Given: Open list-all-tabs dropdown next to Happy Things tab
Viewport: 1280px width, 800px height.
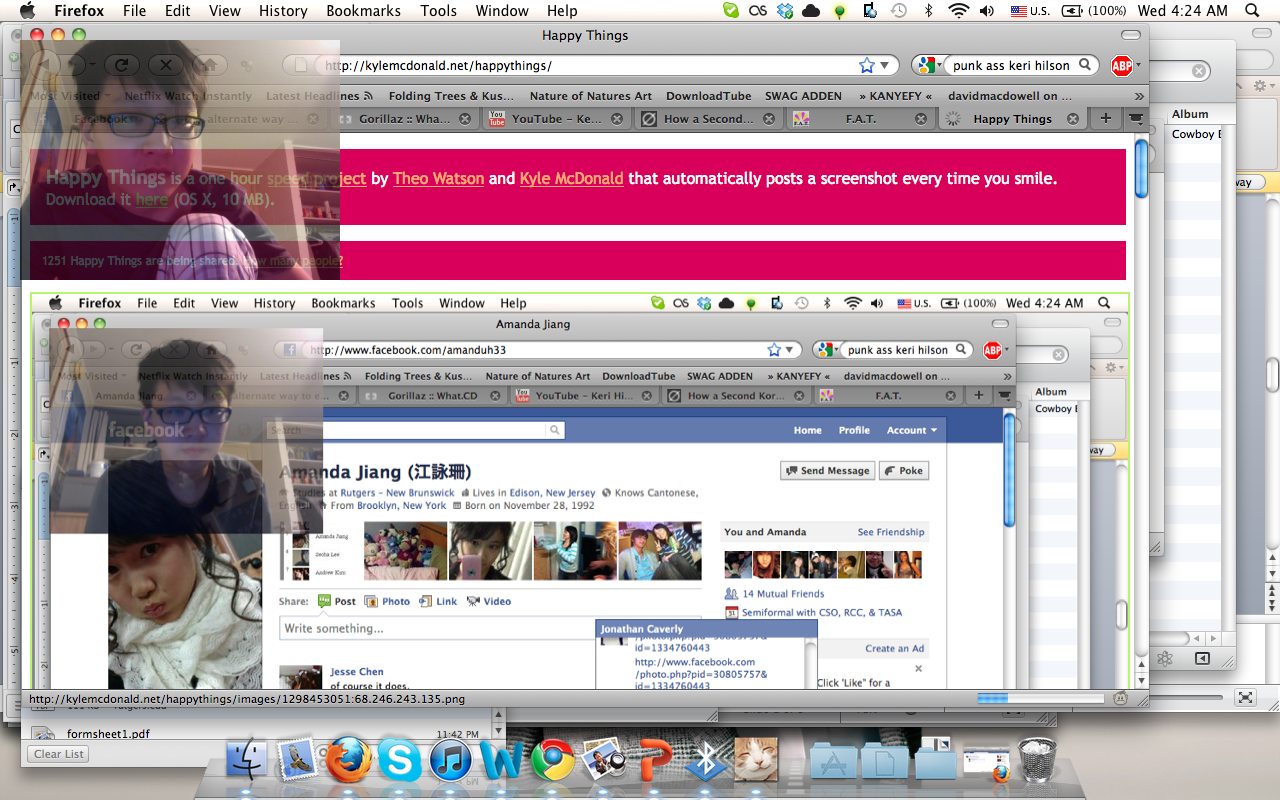Looking at the screenshot, I should click(x=1136, y=119).
